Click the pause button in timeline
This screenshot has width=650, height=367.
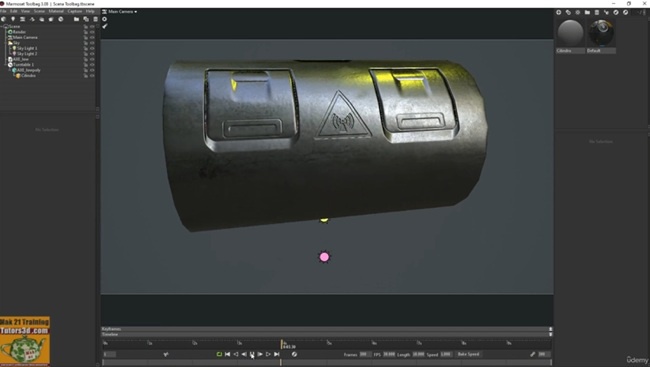point(252,354)
